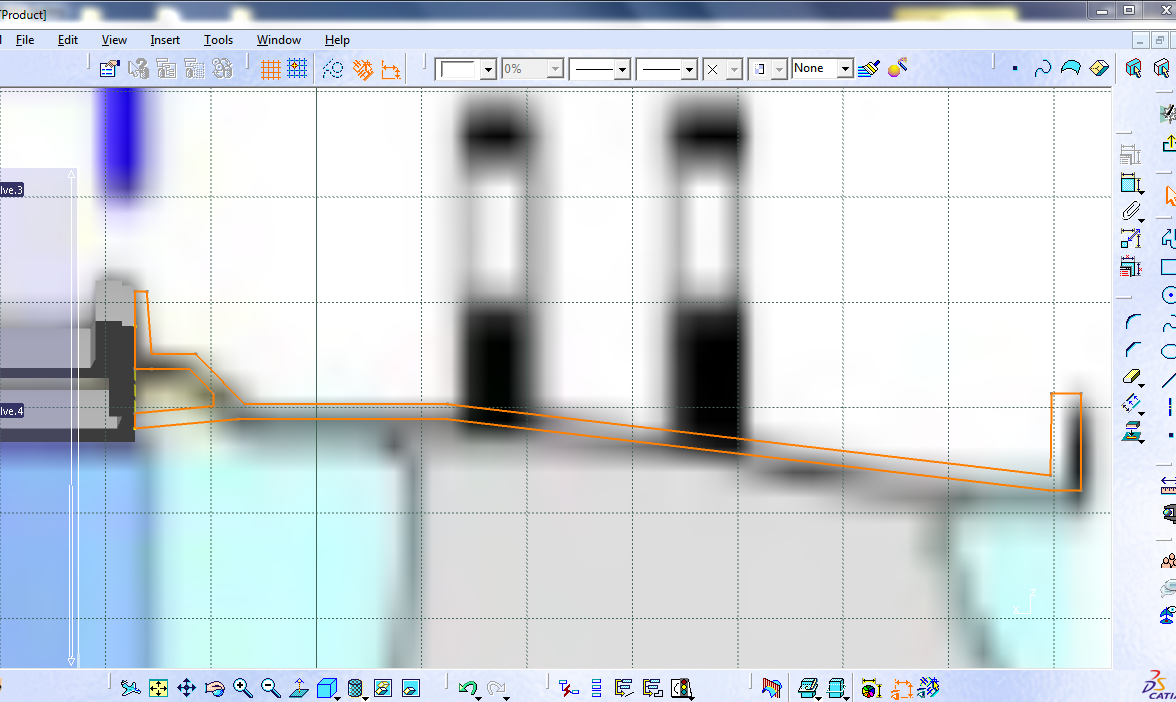Screen dimensions: 1176x702
Task: Select the Corner tool
Action: pyautogui.click(x=1132, y=322)
